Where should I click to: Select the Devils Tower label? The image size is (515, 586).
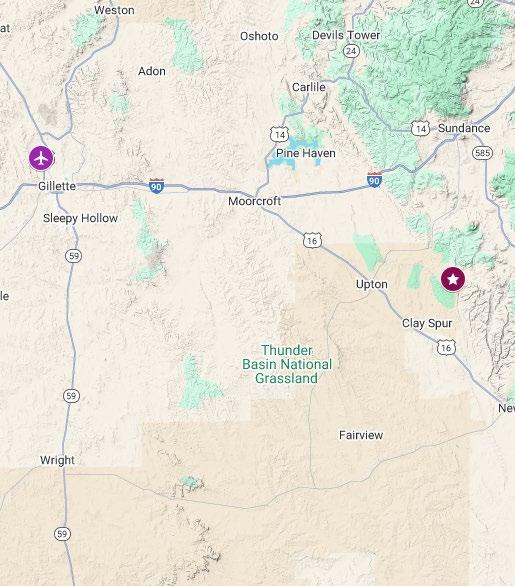346,35
